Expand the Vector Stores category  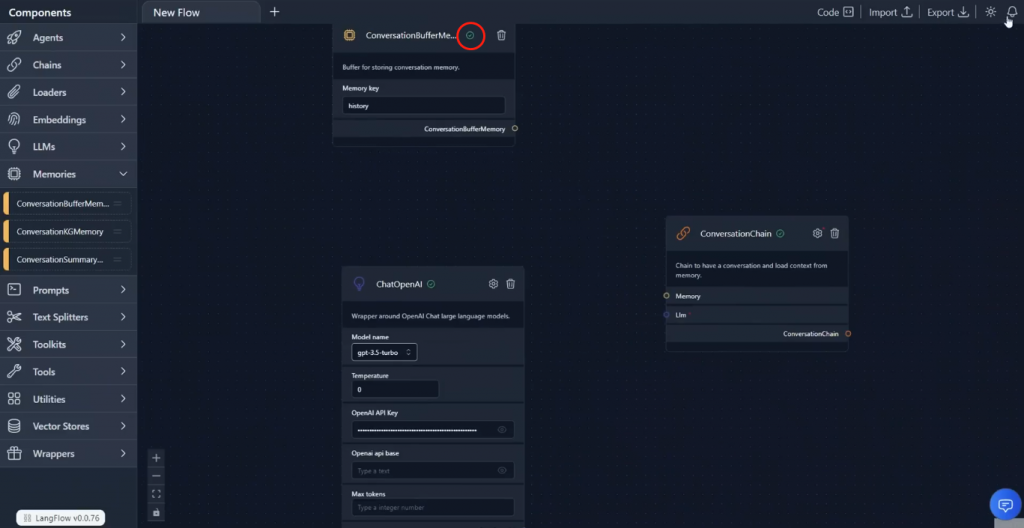123,426
